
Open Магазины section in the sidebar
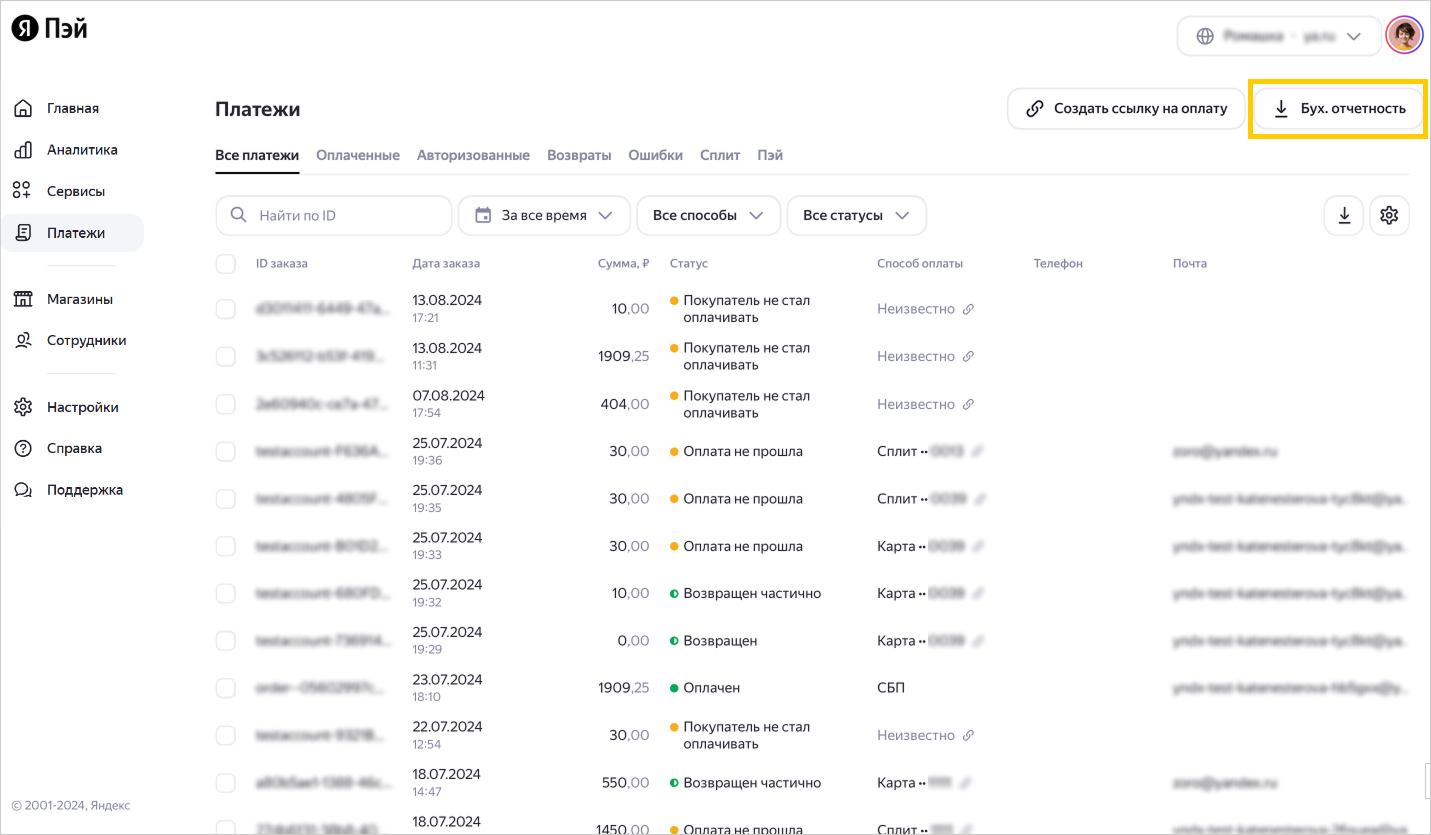79,299
